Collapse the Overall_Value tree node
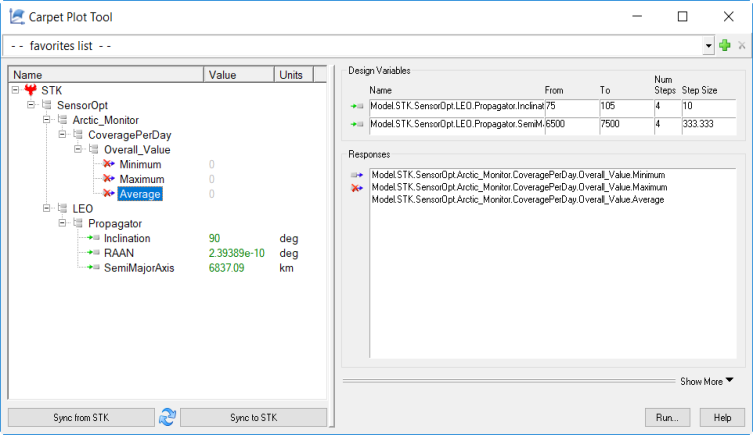This screenshot has width=753, height=435. [x=78, y=149]
